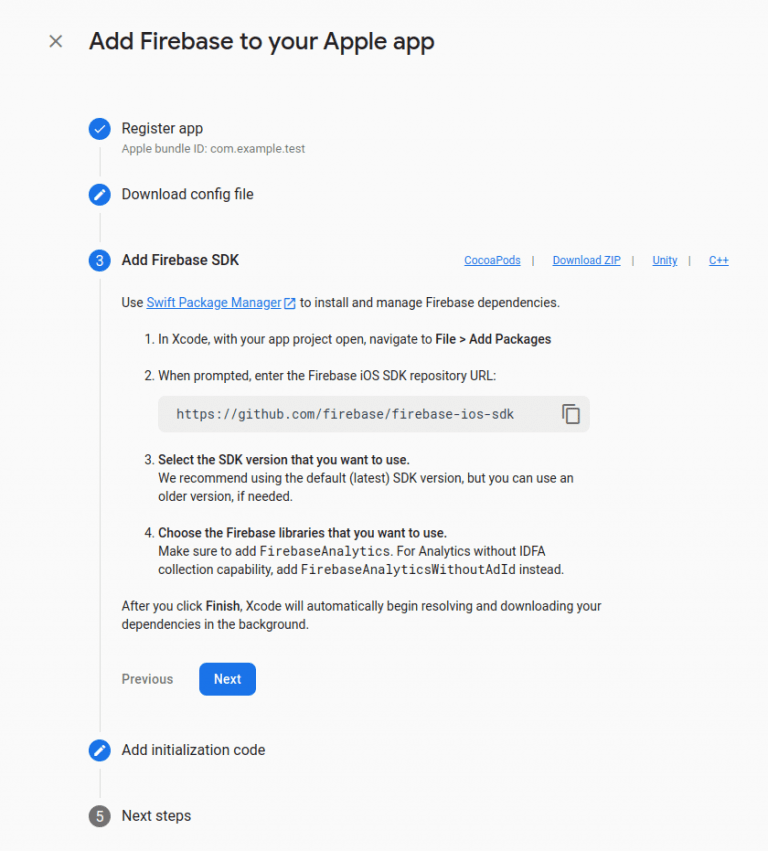Click the pencil icon beside Add initialization code
This screenshot has height=851, width=768.
(x=99, y=750)
